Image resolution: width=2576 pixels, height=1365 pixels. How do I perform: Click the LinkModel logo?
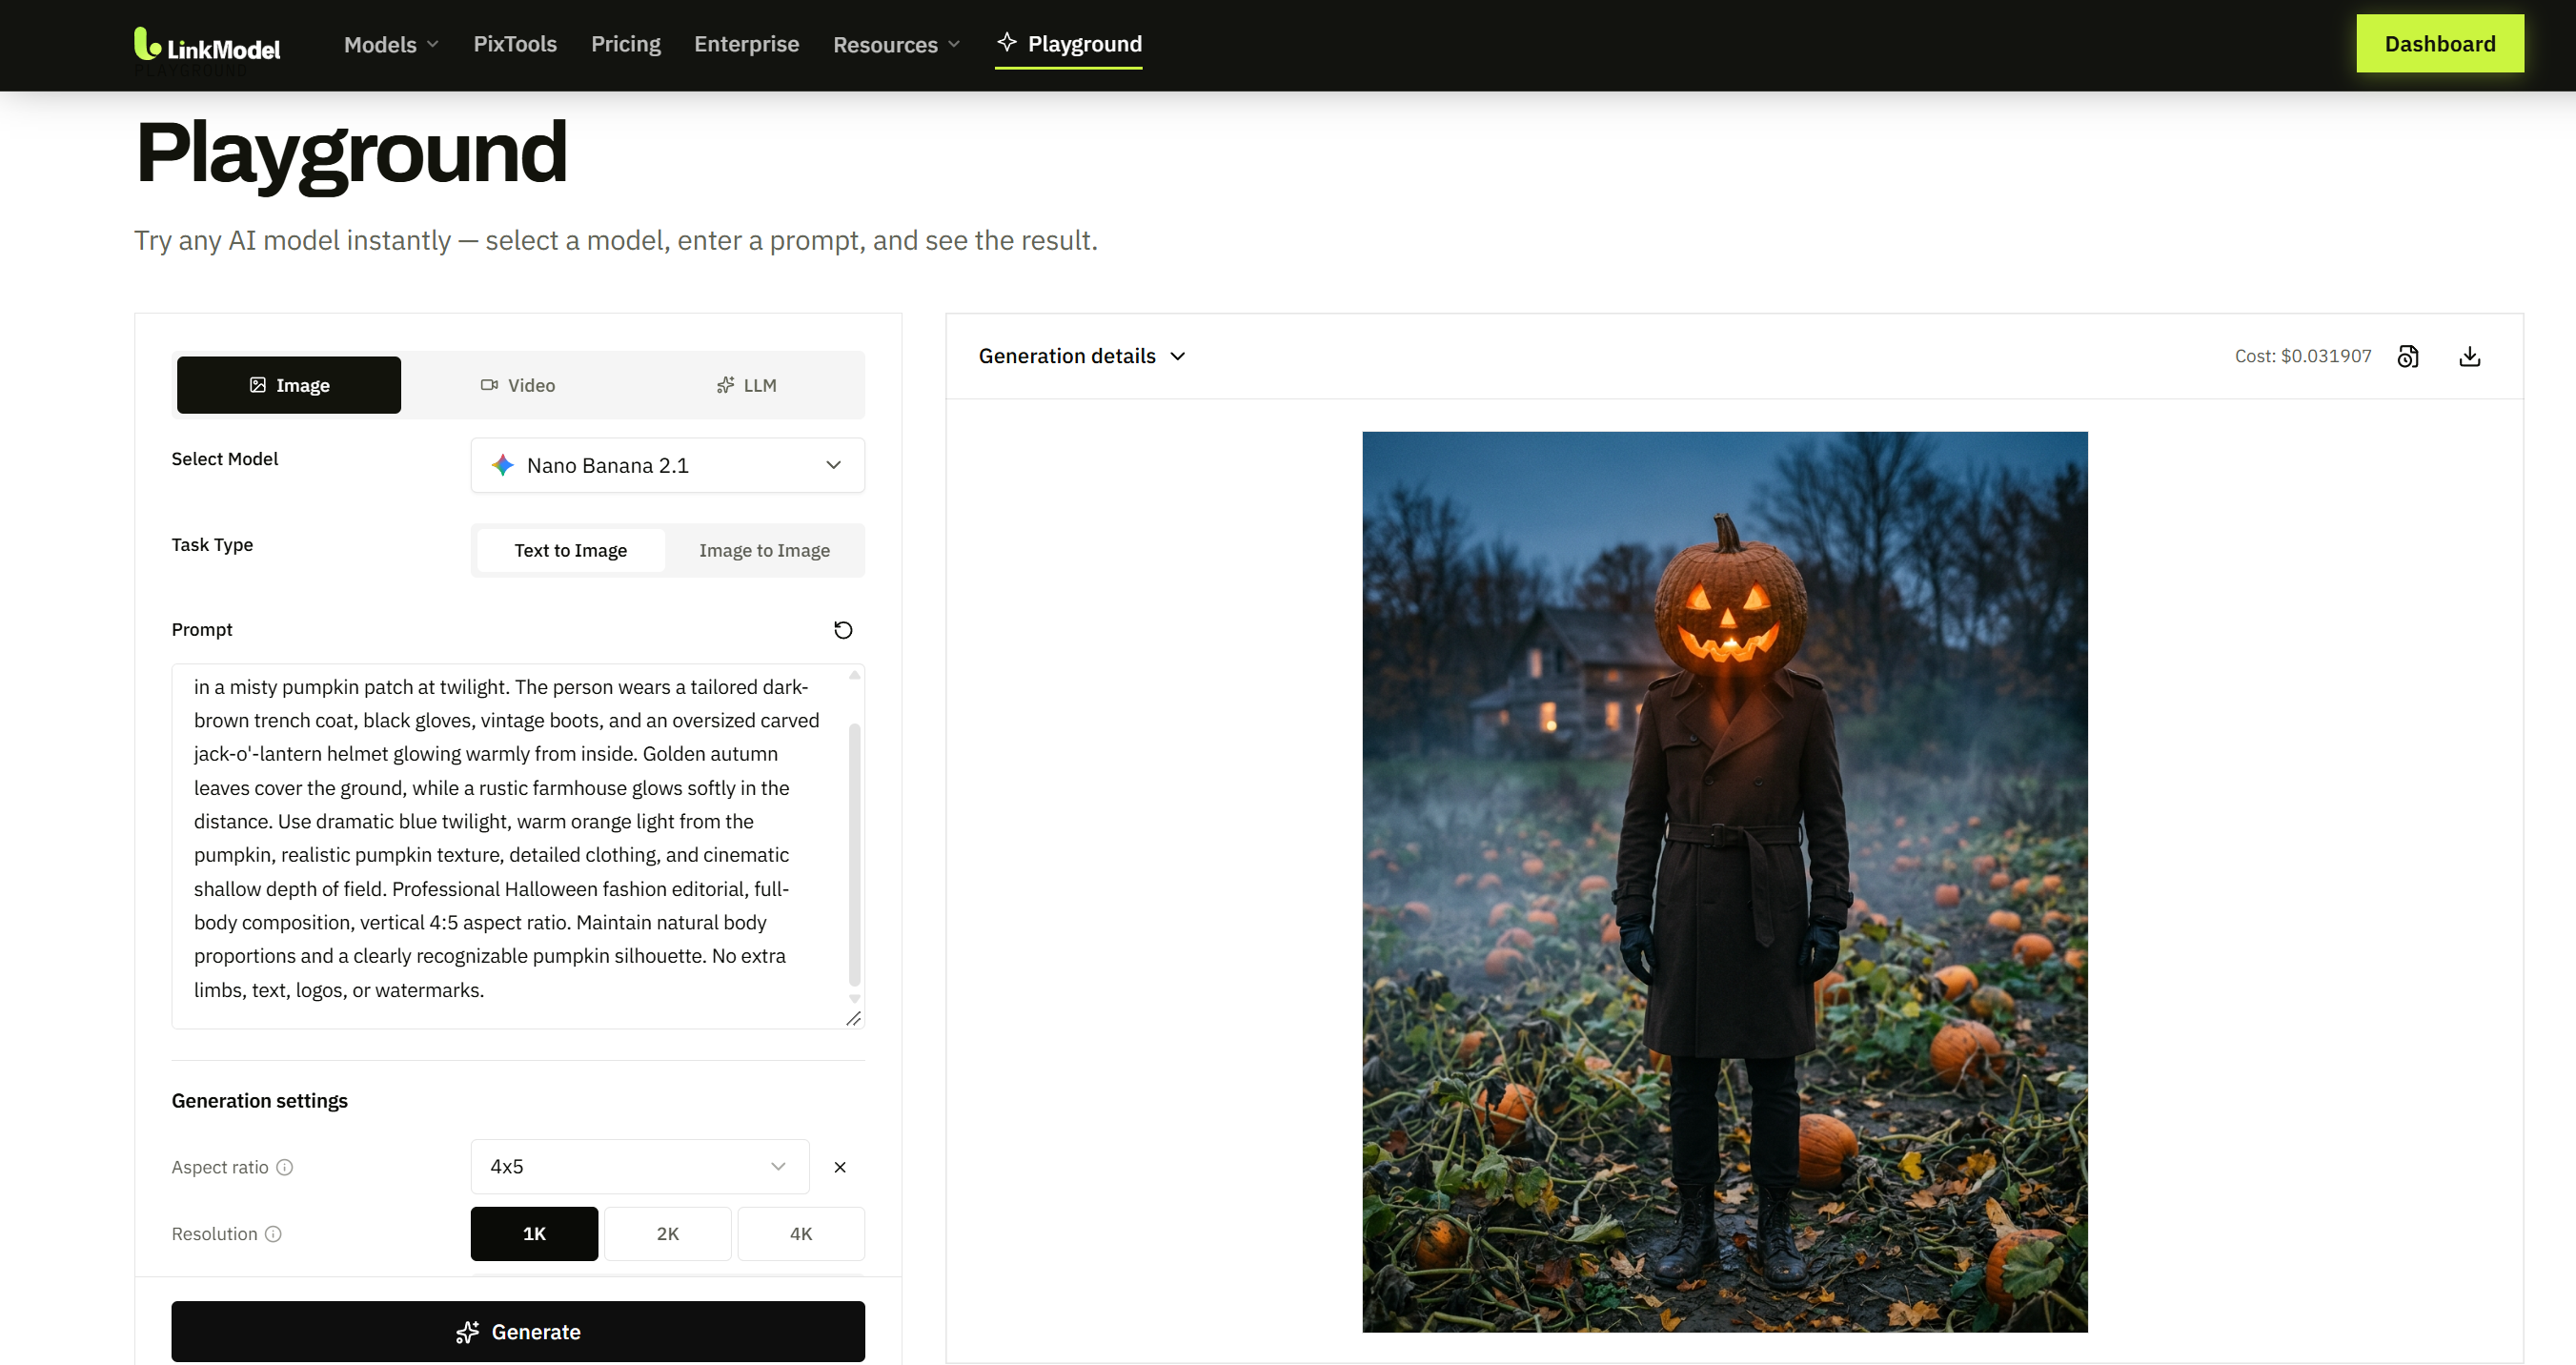click(207, 44)
